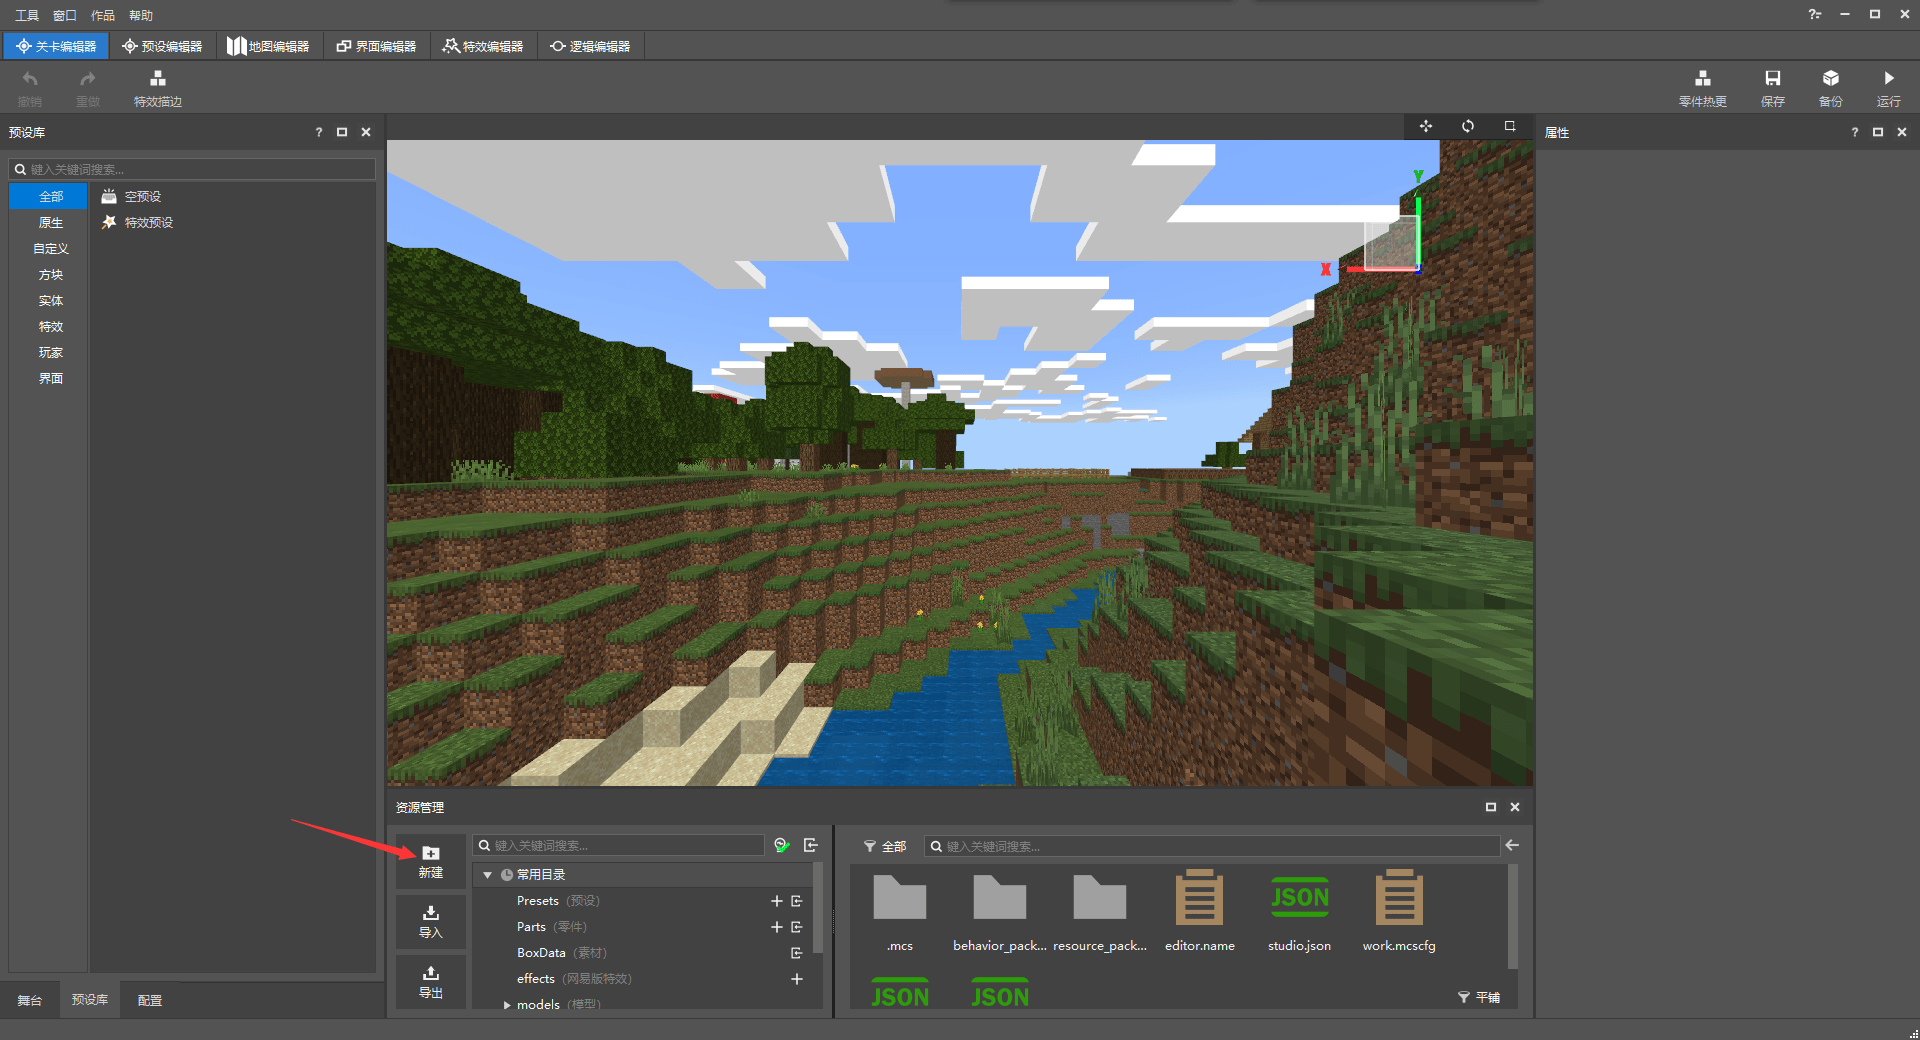The image size is (1920, 1040).
Task: Click the 导入 import button
Action: point(431,921)
